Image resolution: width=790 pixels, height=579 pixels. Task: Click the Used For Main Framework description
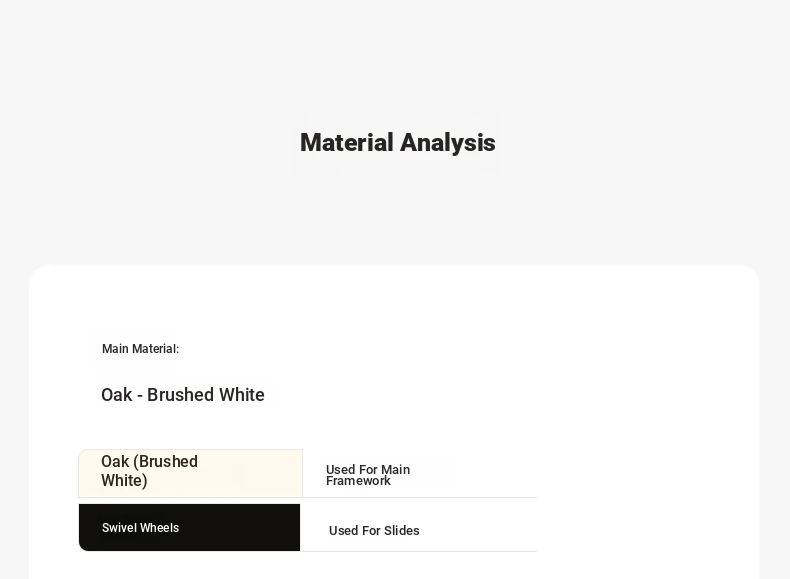click(368, 475)
